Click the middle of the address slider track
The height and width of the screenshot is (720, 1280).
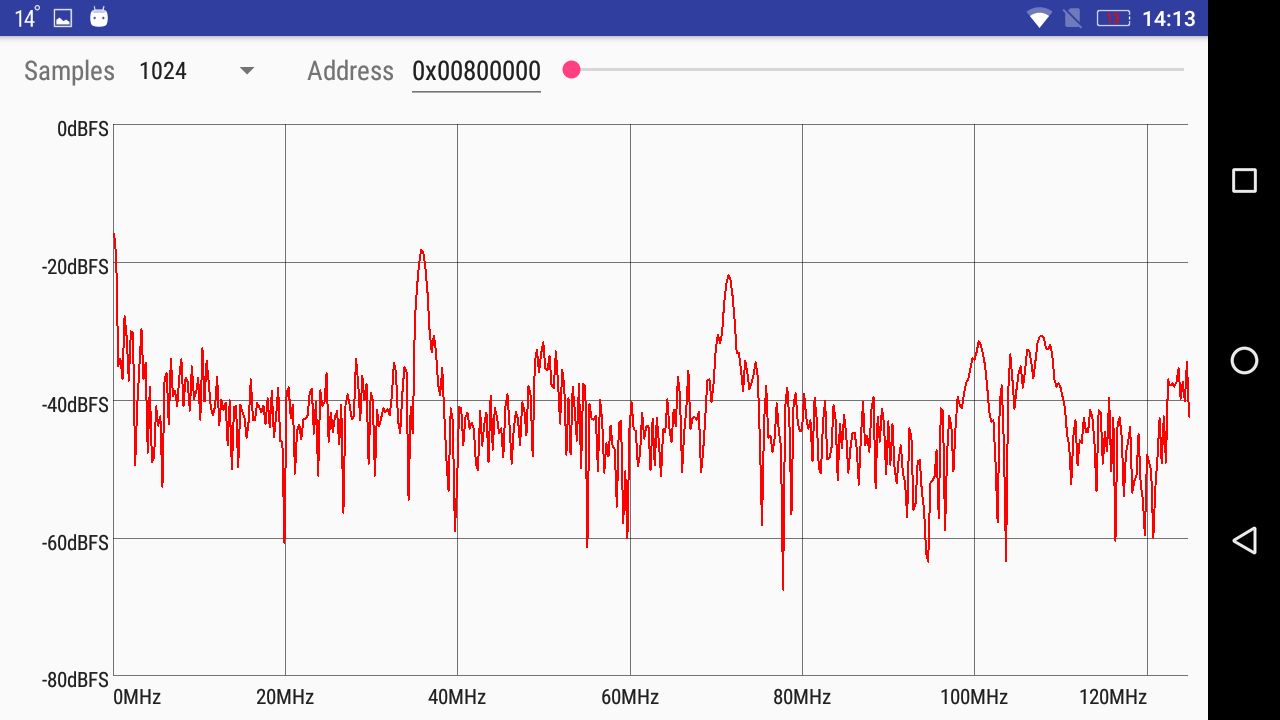877,69
